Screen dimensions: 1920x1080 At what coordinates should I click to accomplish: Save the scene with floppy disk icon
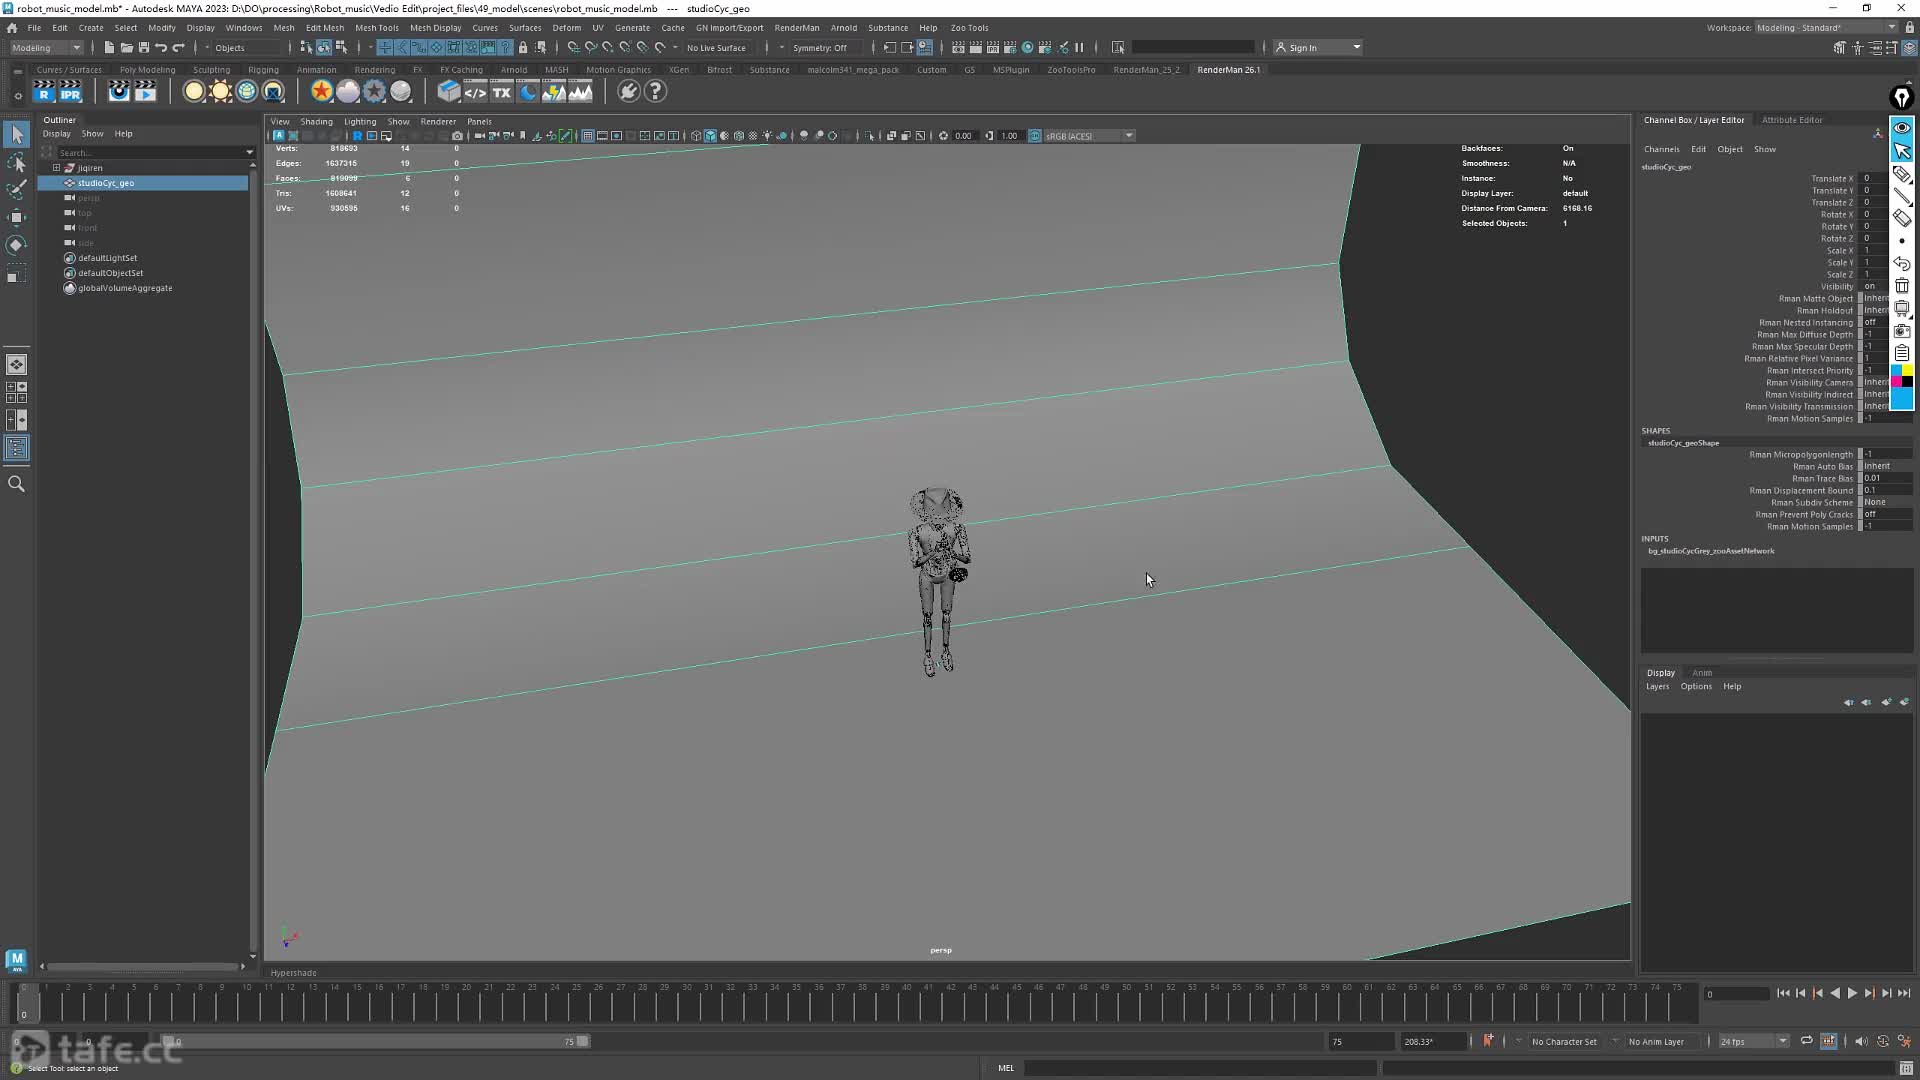click(144, 47)
